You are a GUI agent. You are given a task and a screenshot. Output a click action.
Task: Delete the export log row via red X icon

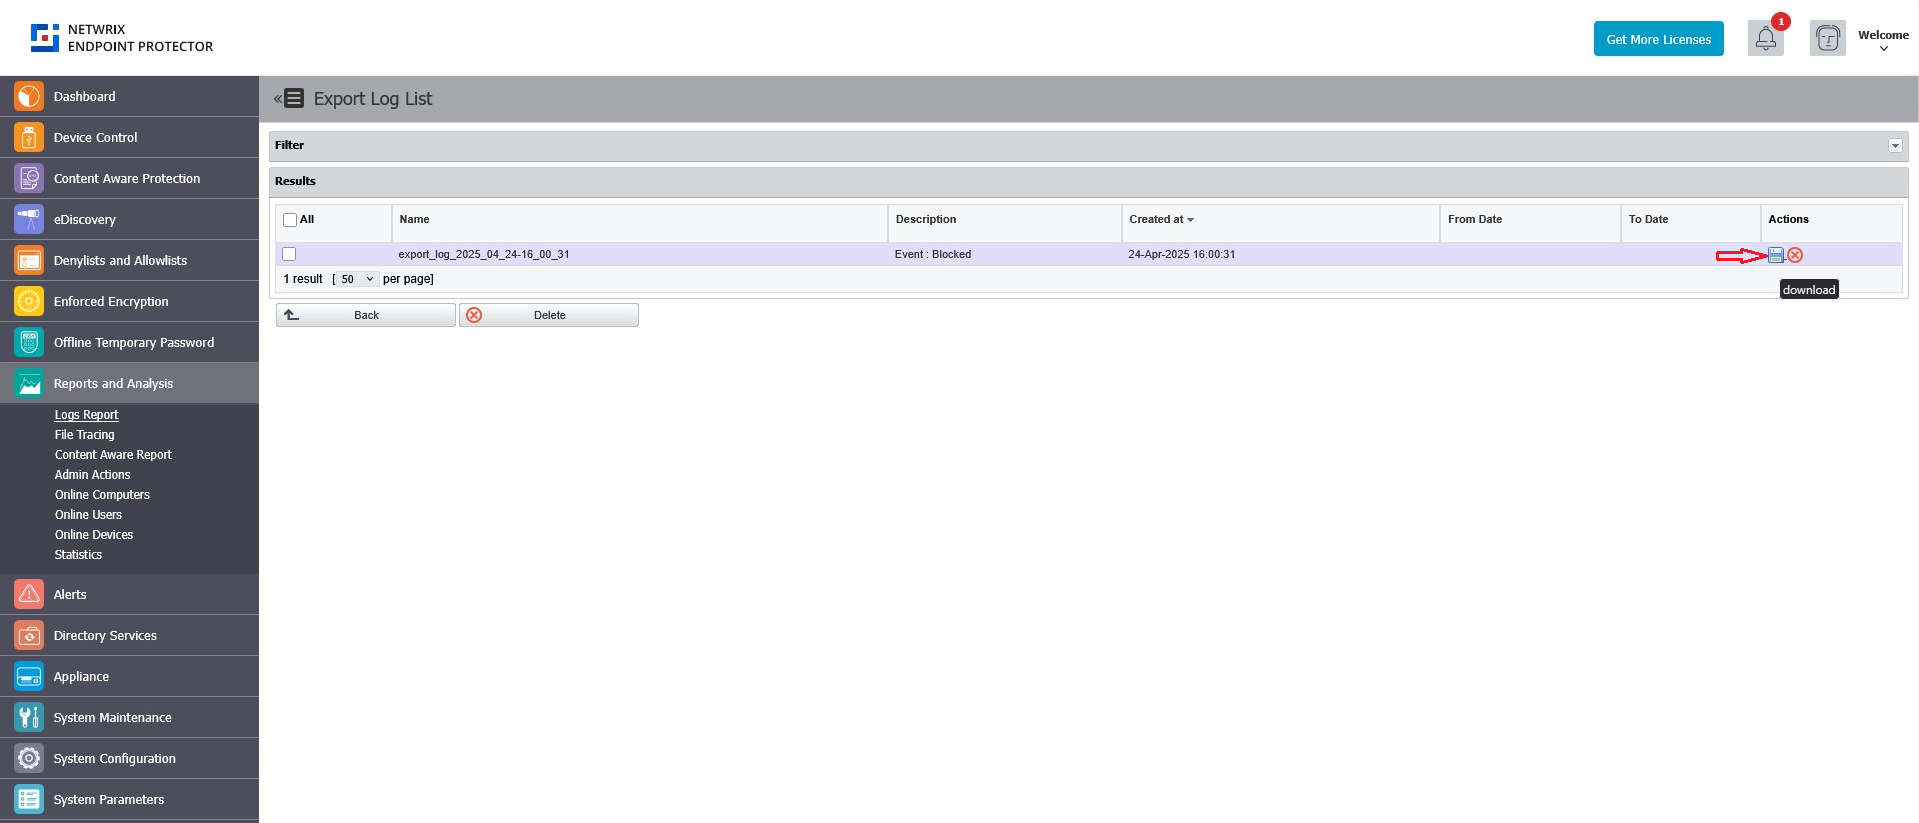coord(1795,255)
